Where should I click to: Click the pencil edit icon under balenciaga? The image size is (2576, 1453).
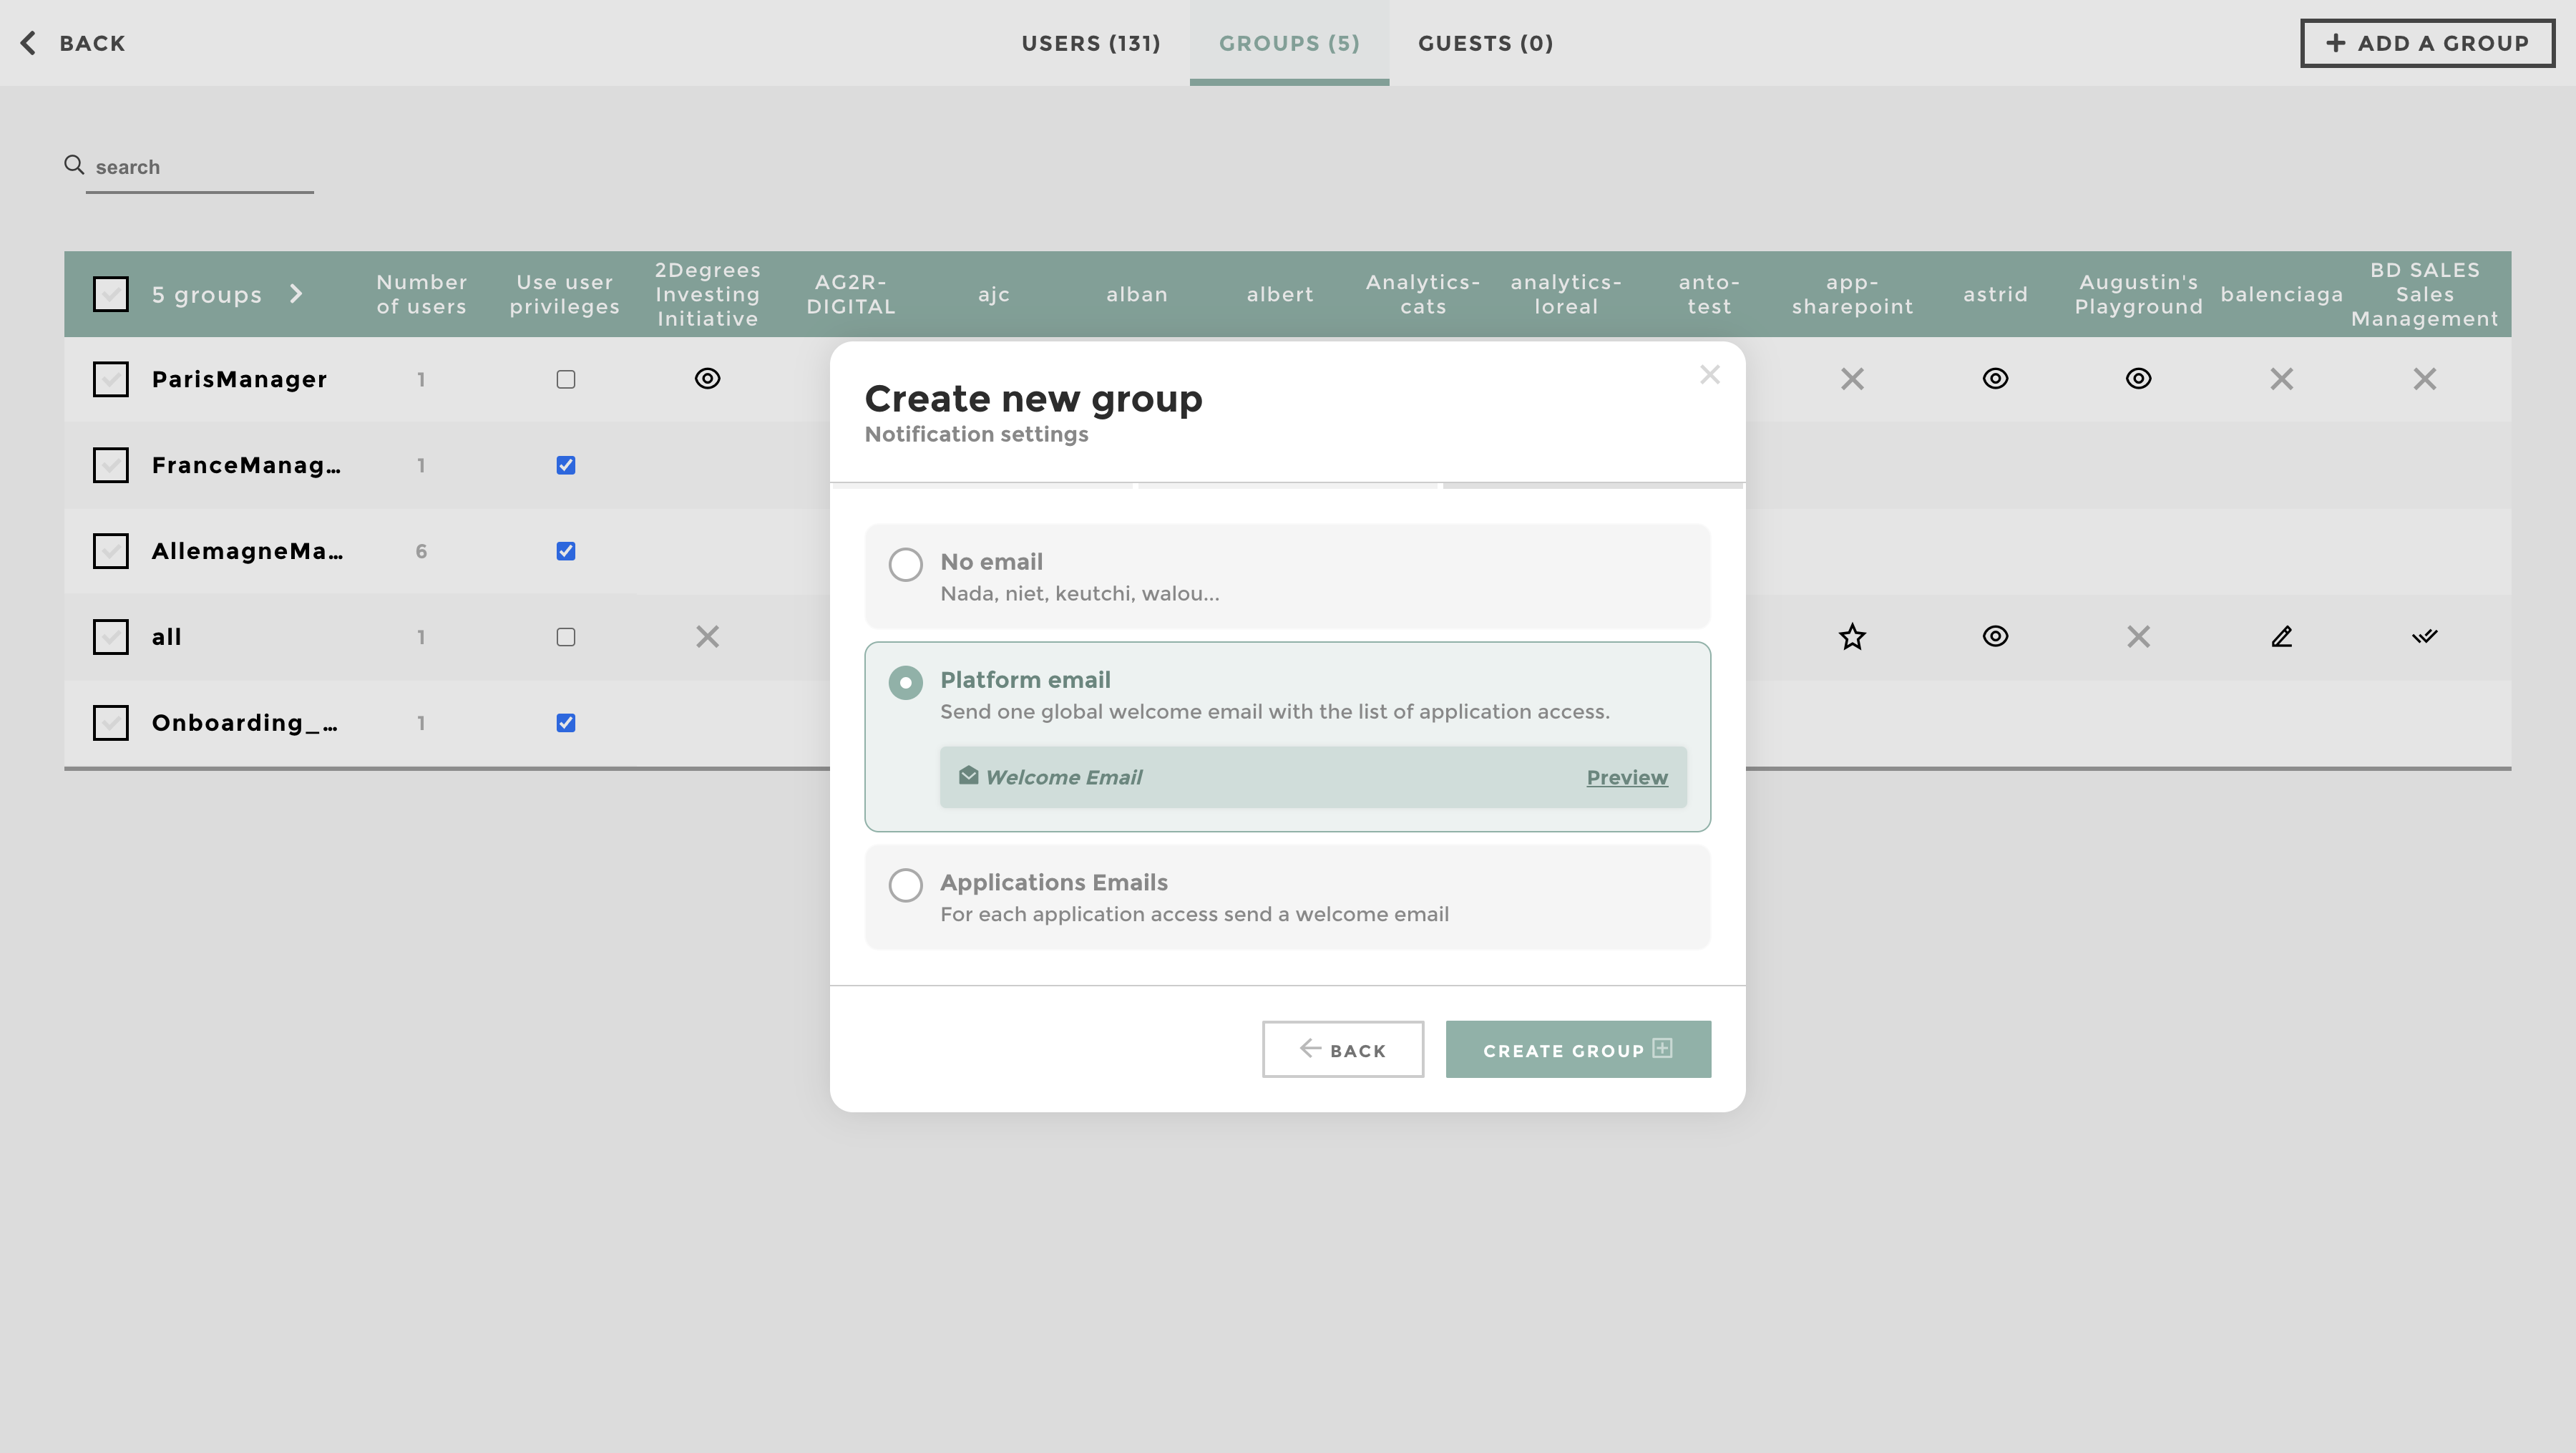tap(2281, 637)
